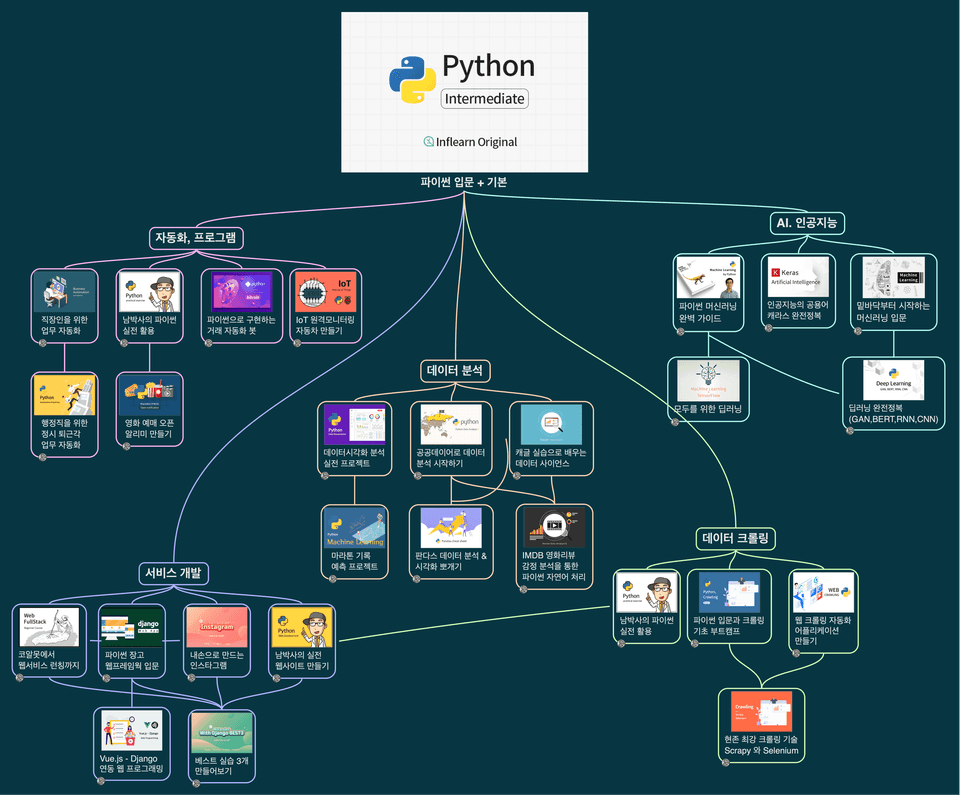Click link icon on 모두를 위한 딥러닝 card
Screen dimensions: 960x795
[675, 421]
